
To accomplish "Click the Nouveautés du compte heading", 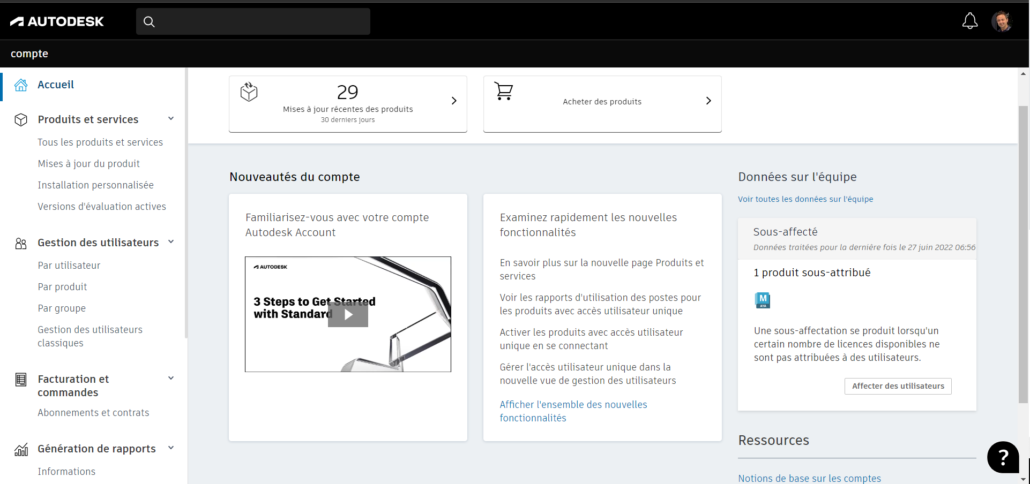I will 294,177.
